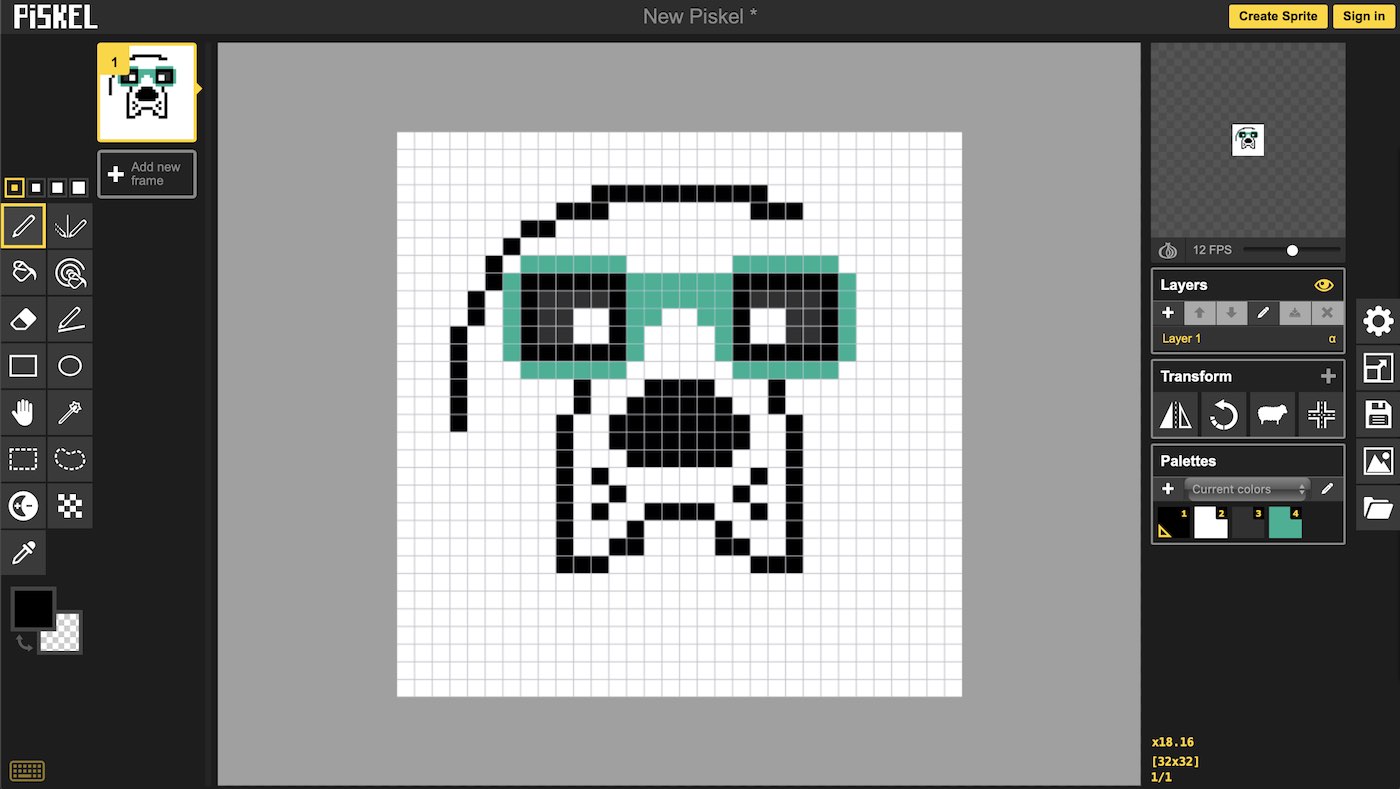
Task: Select the Shape selection magic wand tool
Action: [x=70, y=412]
